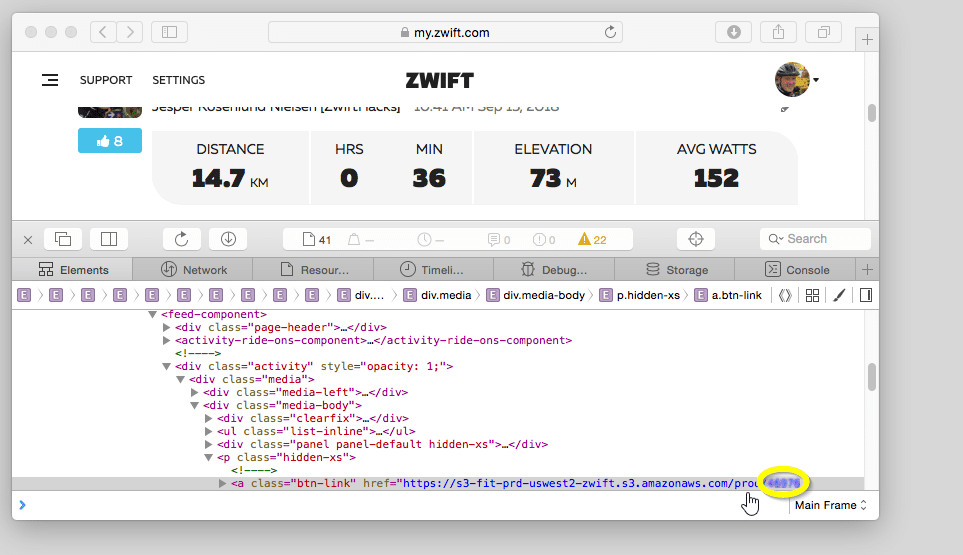Toggle shadow DOM display icon
This screenshot has height=555, width=963.
point(784,295)
